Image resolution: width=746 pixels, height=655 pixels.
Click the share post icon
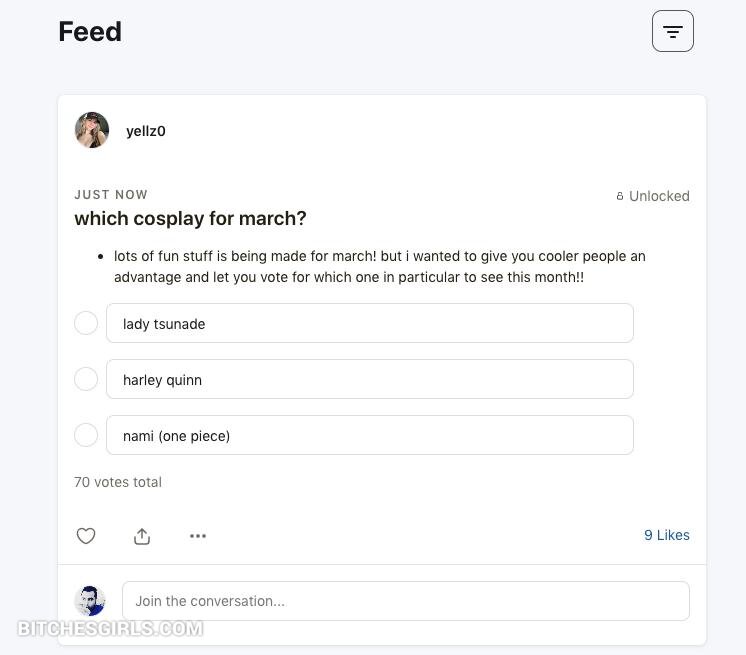(x=142, y=536)
